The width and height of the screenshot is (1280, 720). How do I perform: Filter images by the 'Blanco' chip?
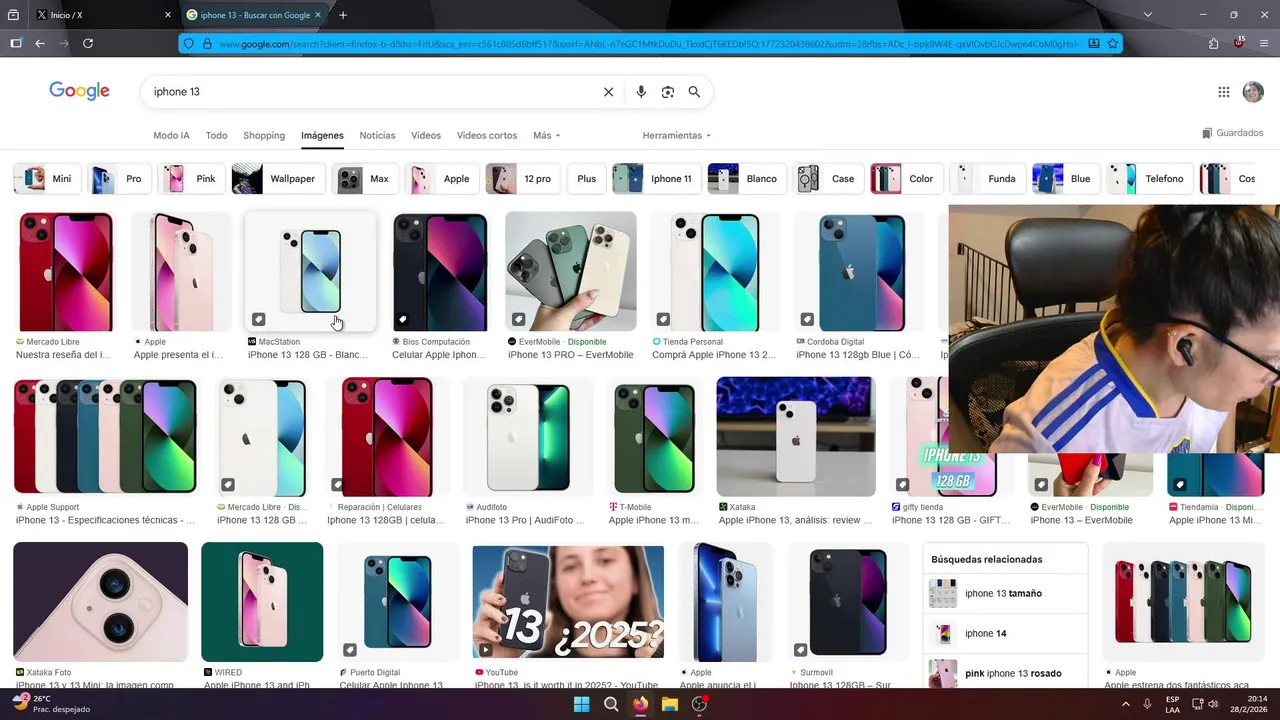point(746,179)
